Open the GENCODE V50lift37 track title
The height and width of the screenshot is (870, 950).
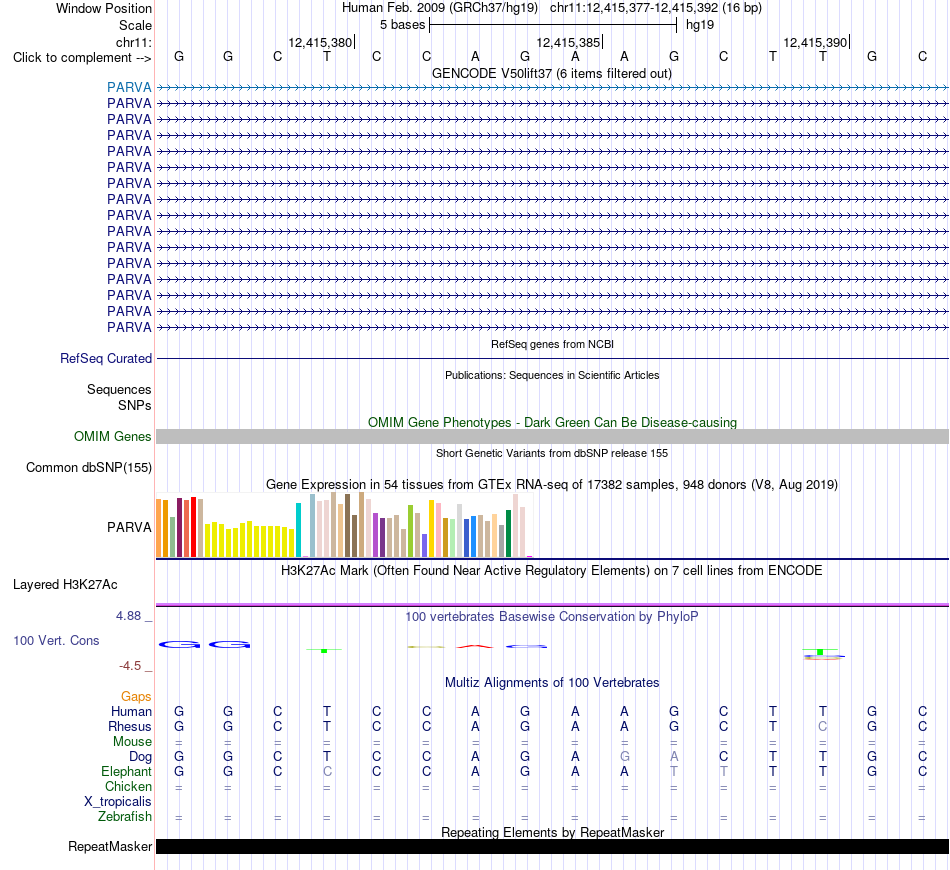(x=551, y=73)
